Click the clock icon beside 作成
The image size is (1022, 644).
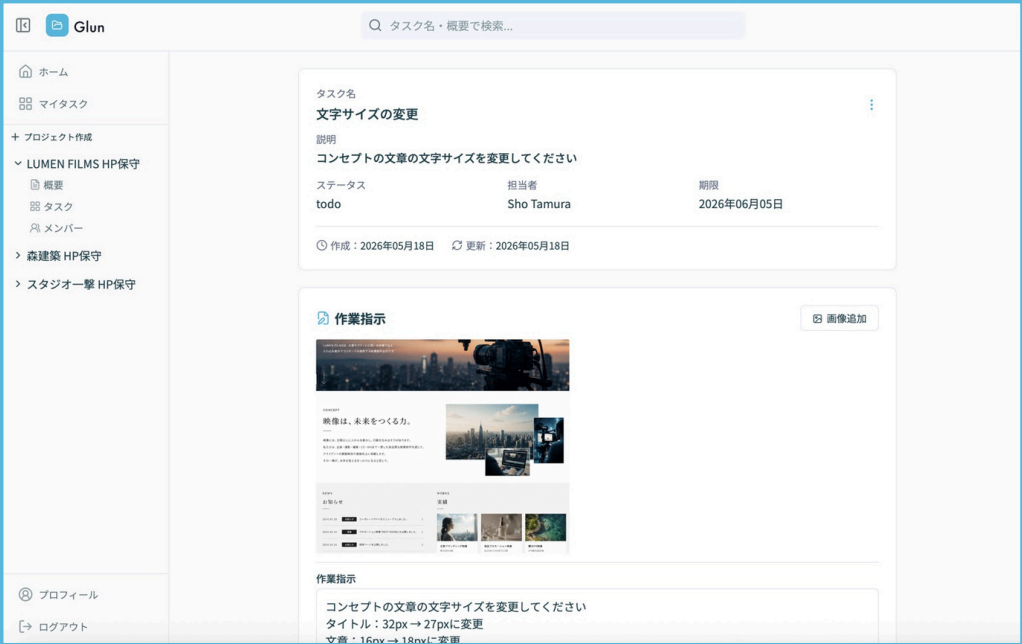coord(321,245)
